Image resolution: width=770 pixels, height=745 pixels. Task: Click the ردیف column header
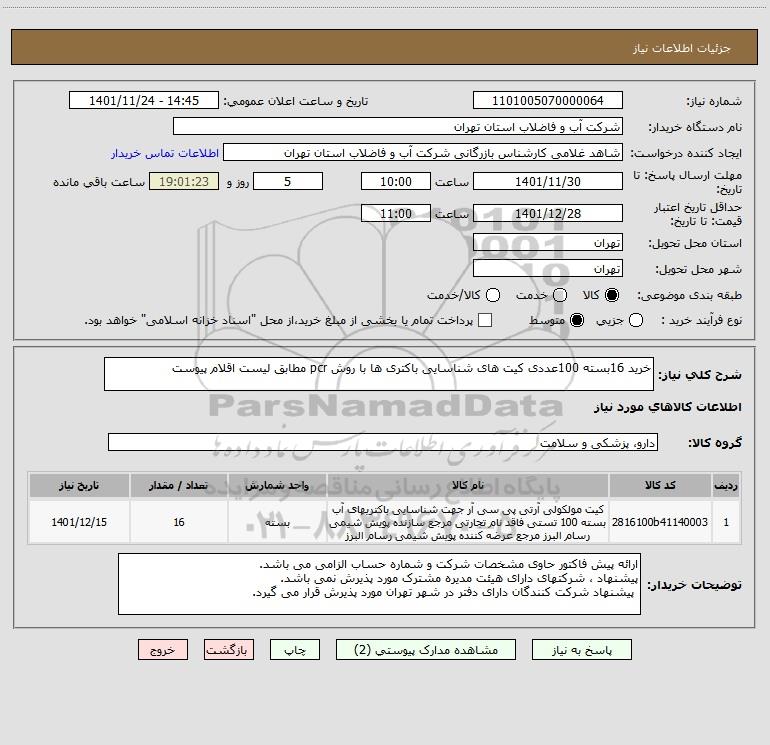tap(726, 485)
